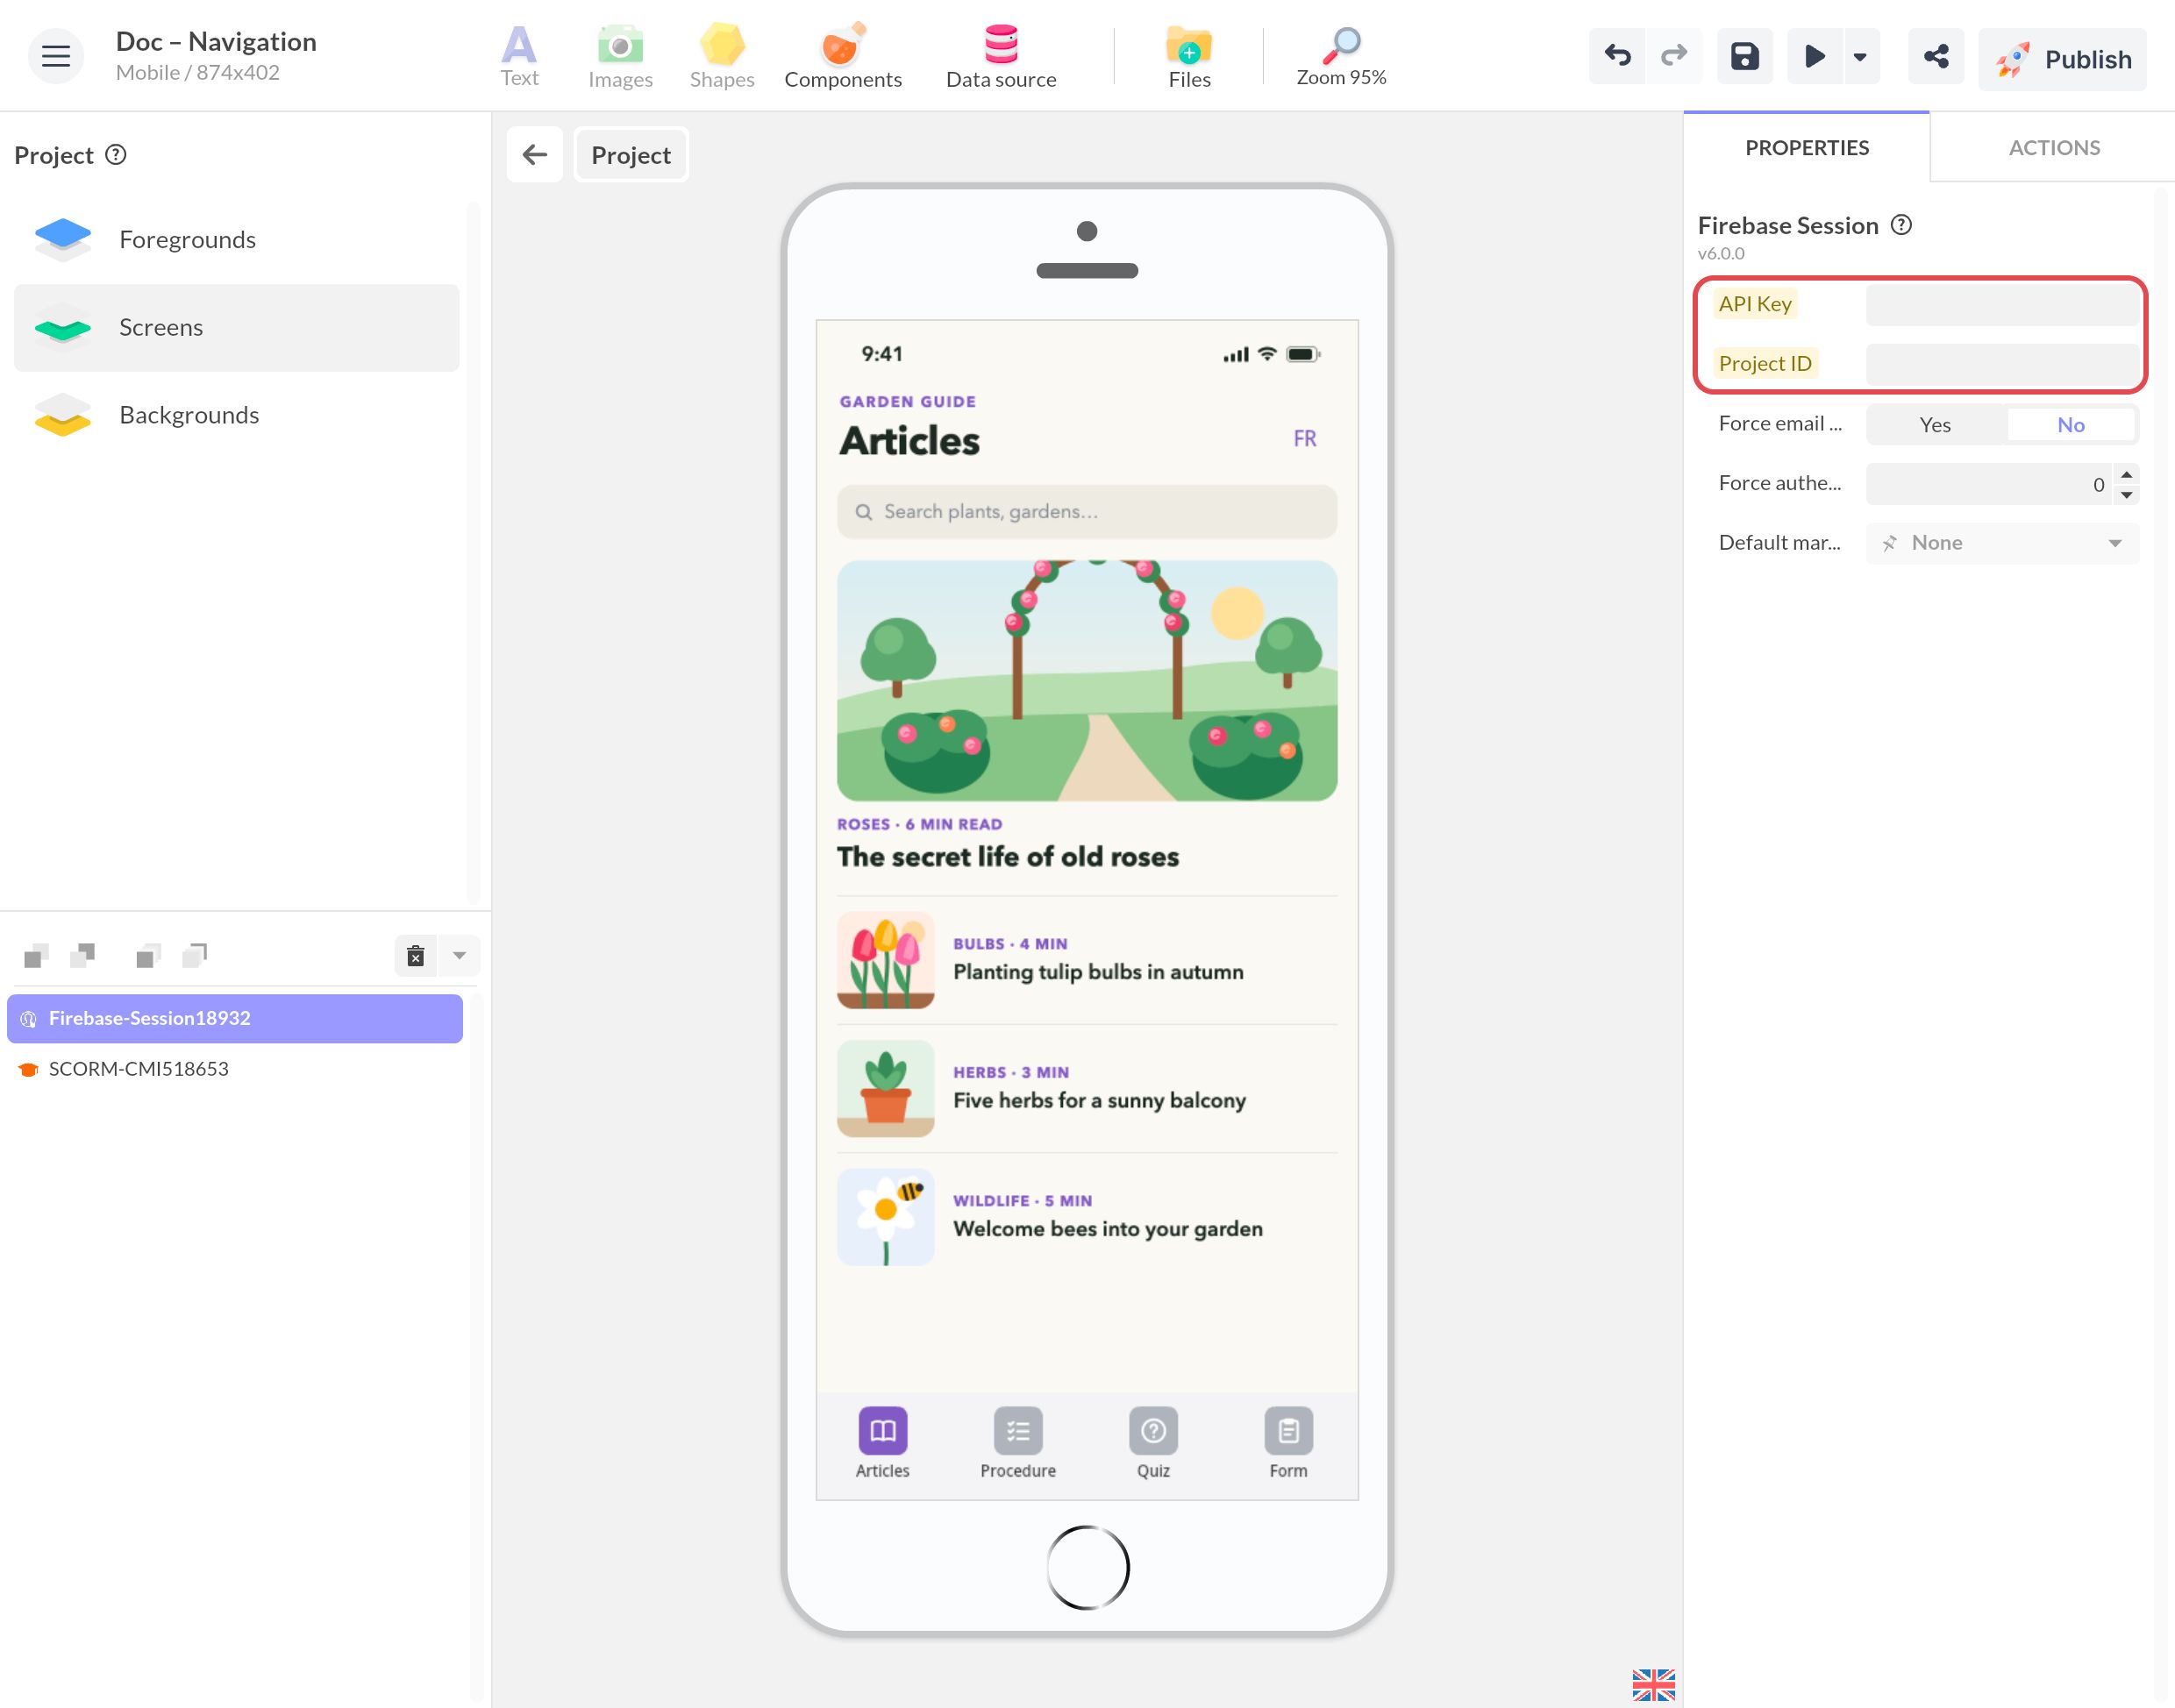Focus the Force authentication number field
Image resolution: width=2175 pixels, height=1708 pixels.
(1989, 484)
